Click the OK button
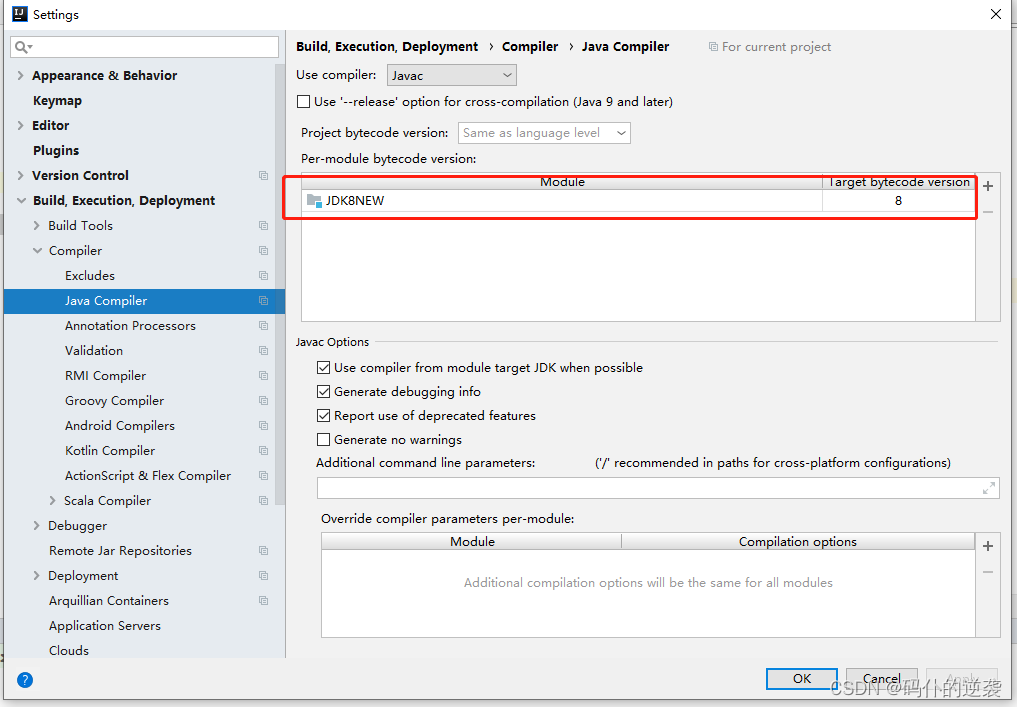 click(x=802, y=678)
